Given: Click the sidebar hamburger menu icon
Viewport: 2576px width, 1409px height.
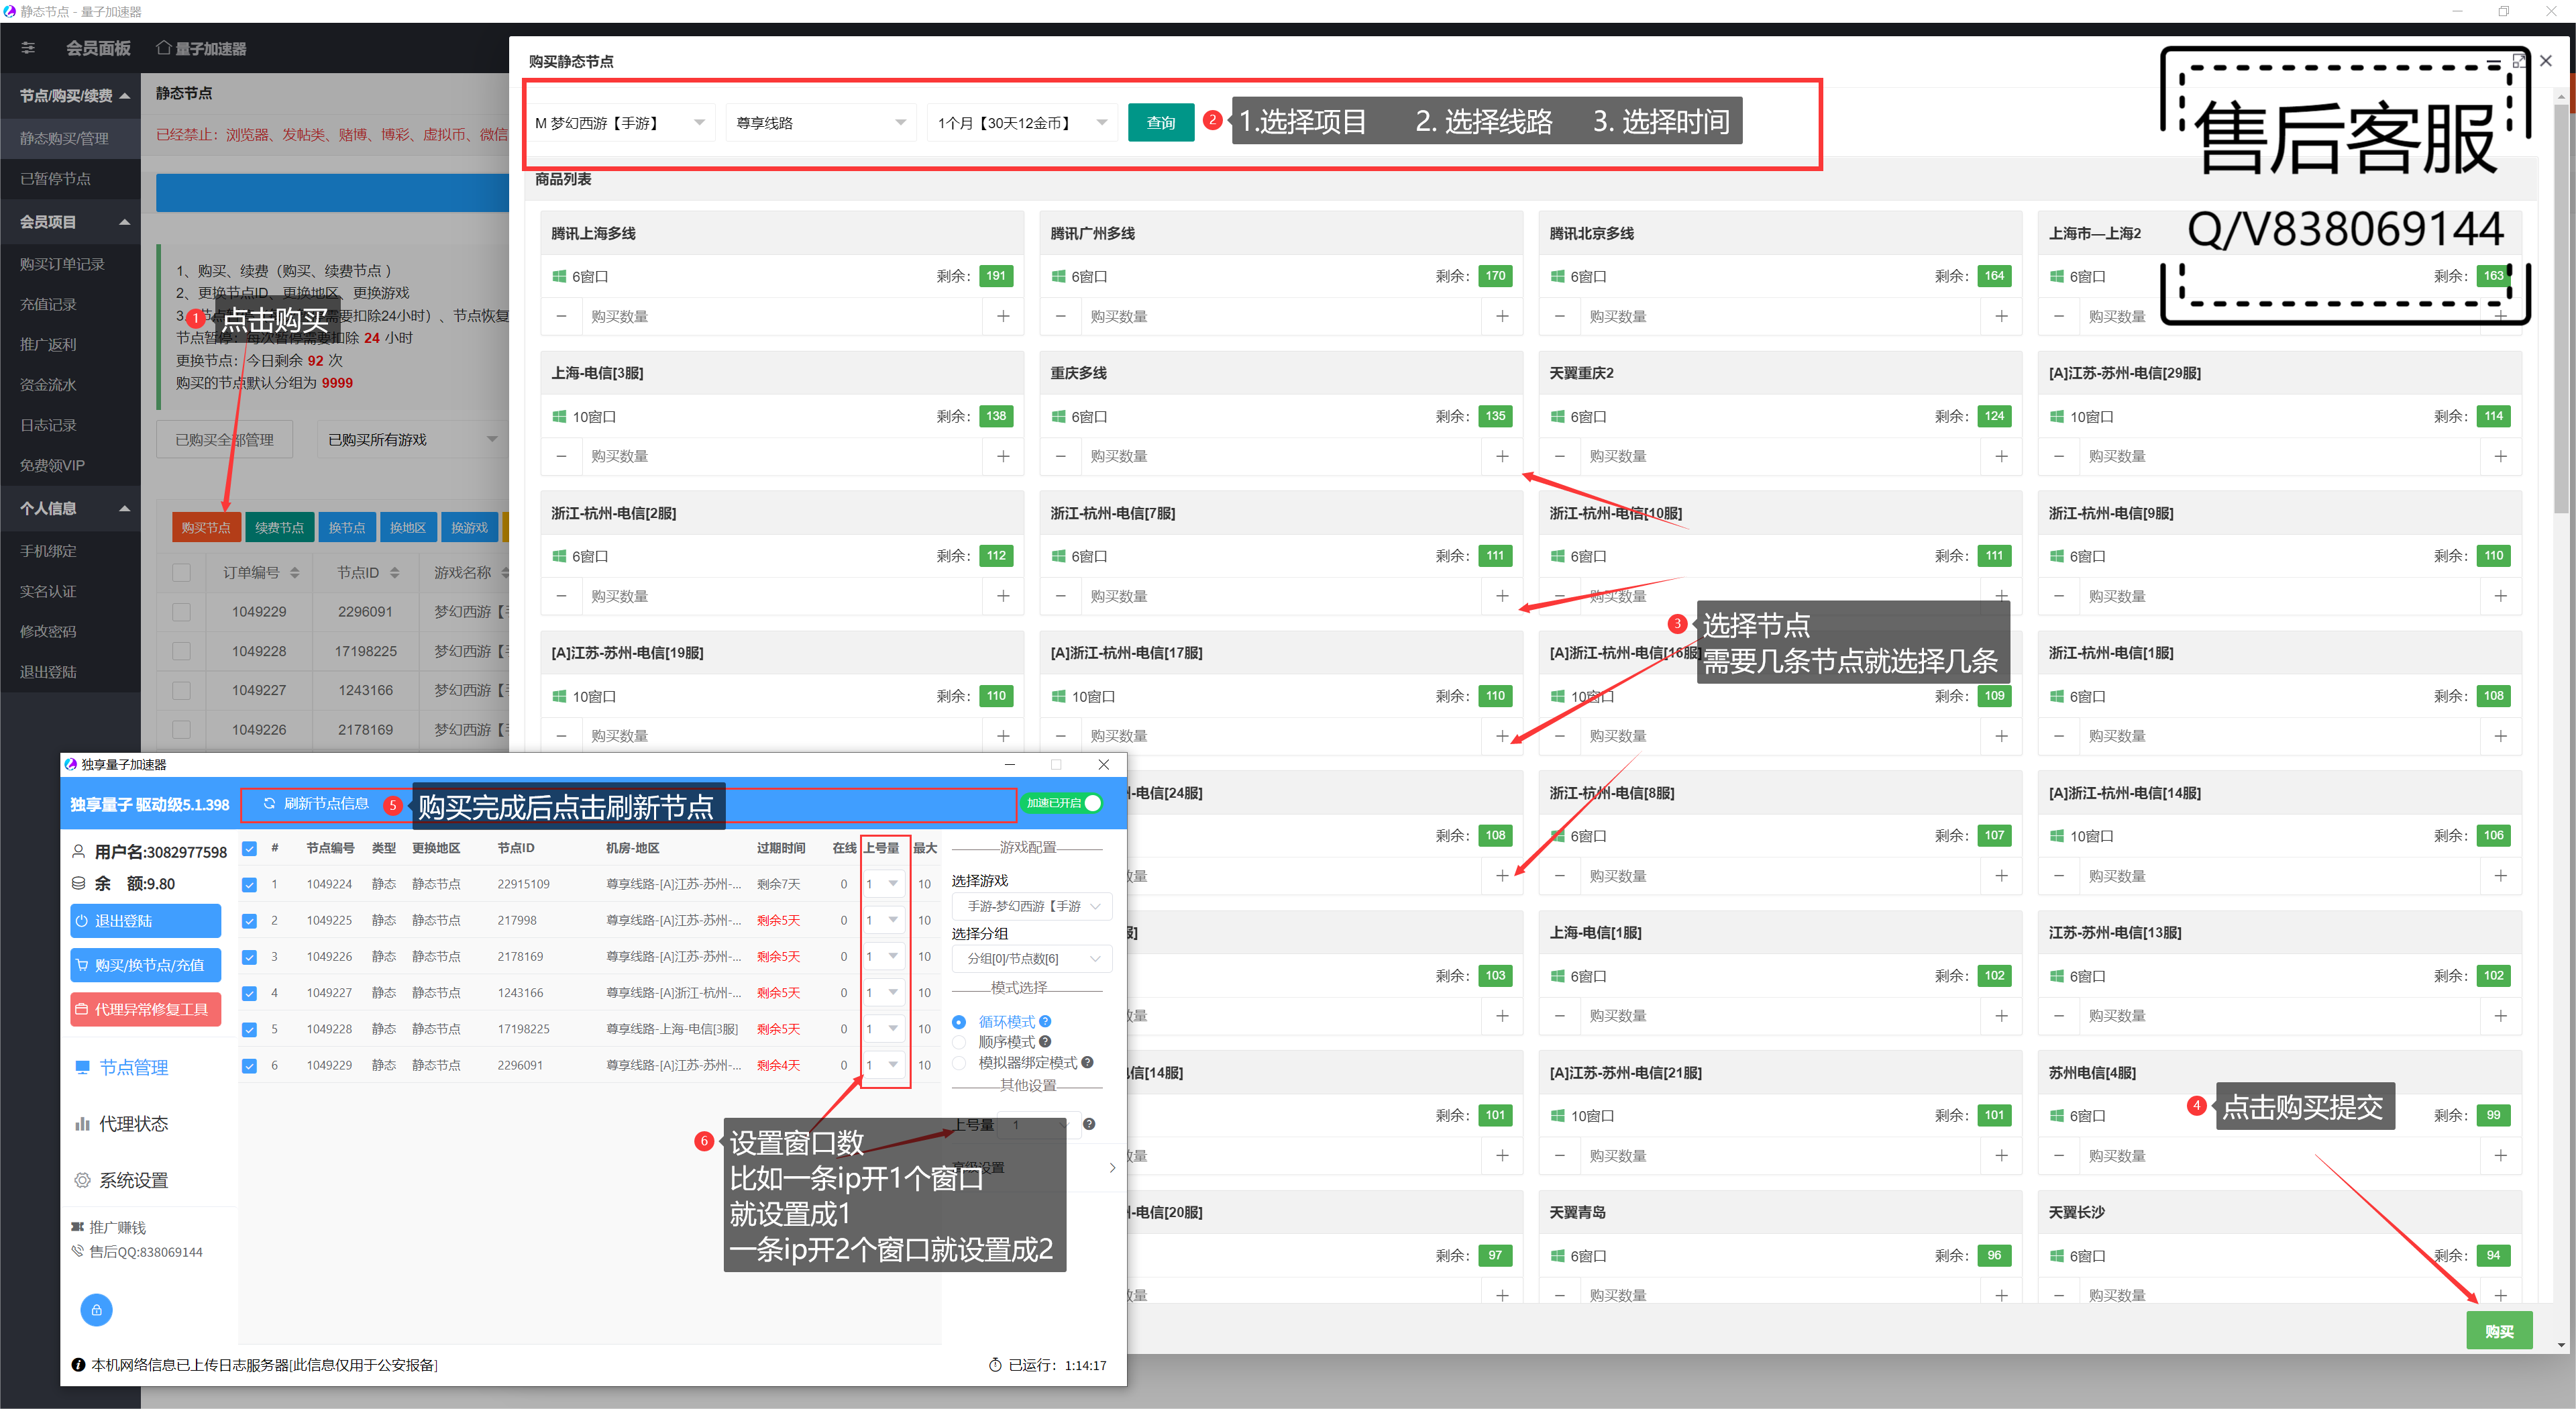Looking at the screenshot, I should 28,48.
